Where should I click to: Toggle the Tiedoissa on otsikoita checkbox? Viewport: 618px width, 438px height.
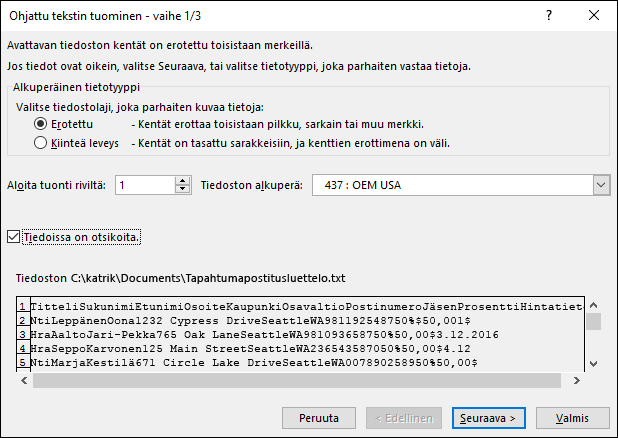click(13, 237)
